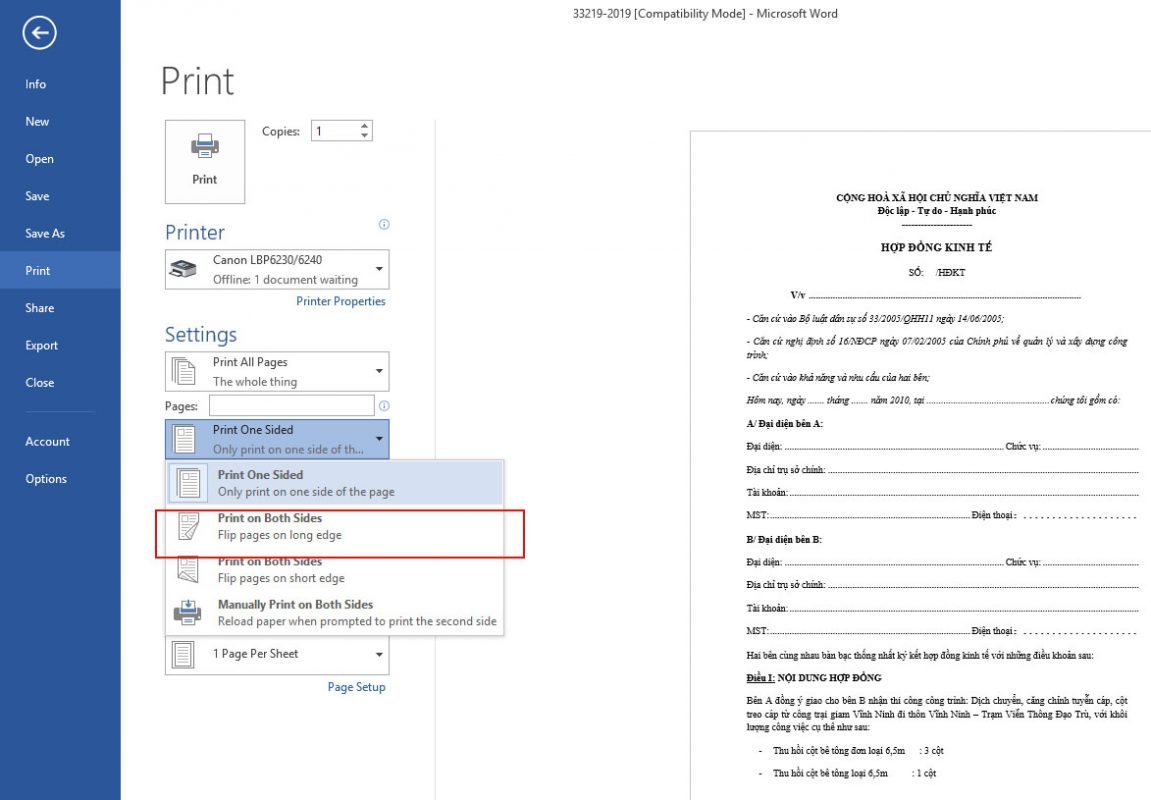Click the printer info icon beside Printer heading
This screenshot has height=800, width=1151.
pos(384,225)
